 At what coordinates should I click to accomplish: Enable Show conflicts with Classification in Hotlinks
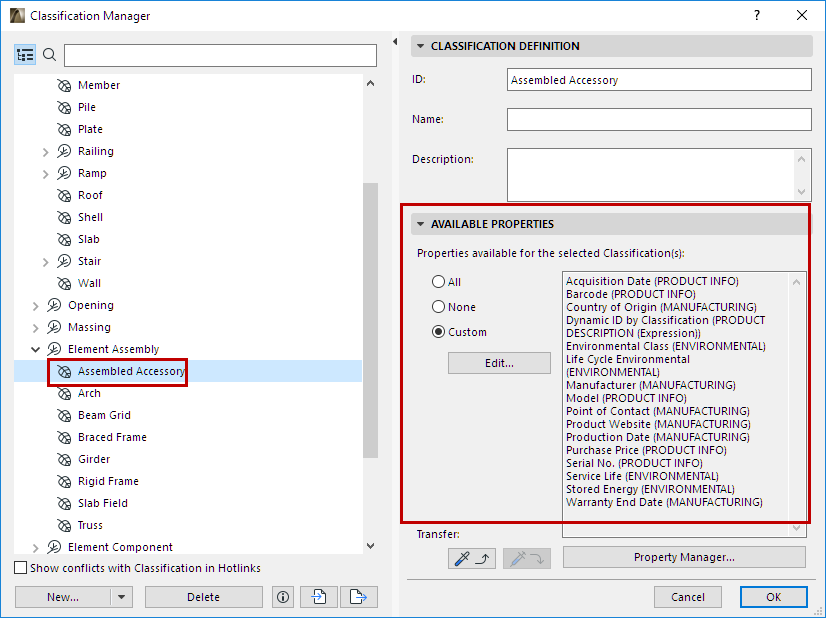coord(21,568)
